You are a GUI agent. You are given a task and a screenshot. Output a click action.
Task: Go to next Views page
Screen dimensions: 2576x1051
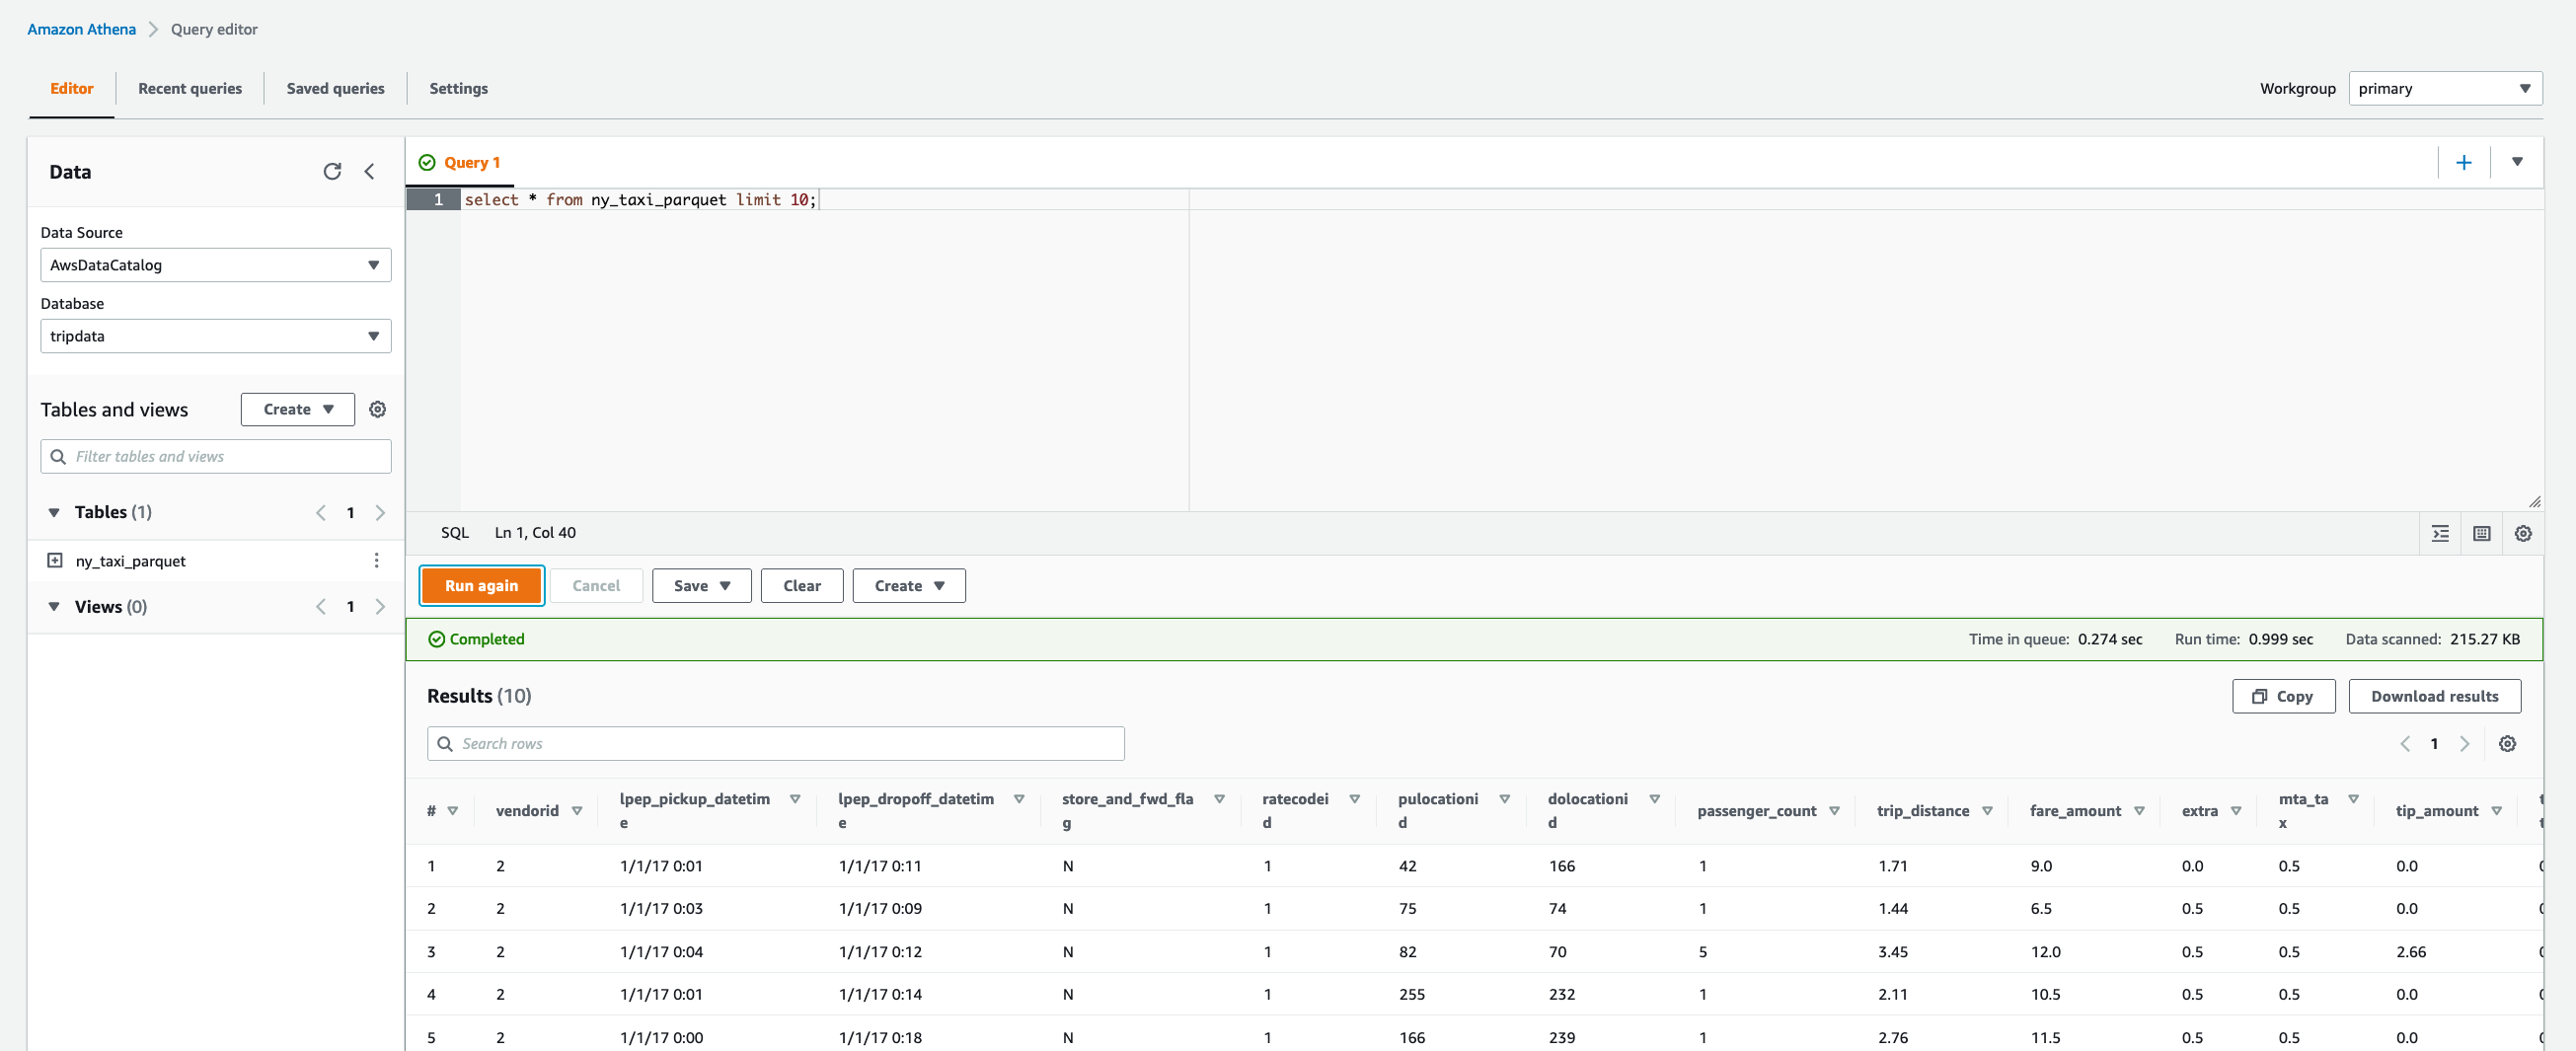click(380, 606)
